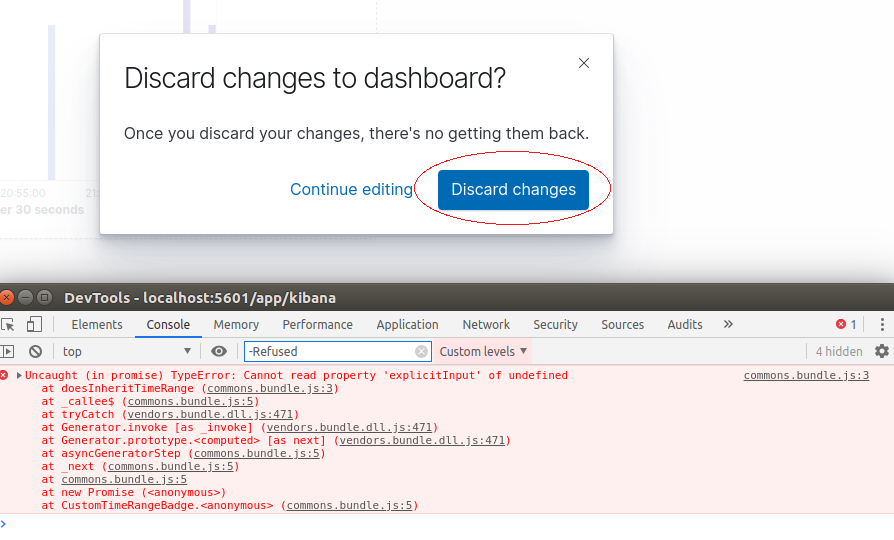Open DevTools three-dot customize menu
The image size is (894, 540).
(882, 324)
